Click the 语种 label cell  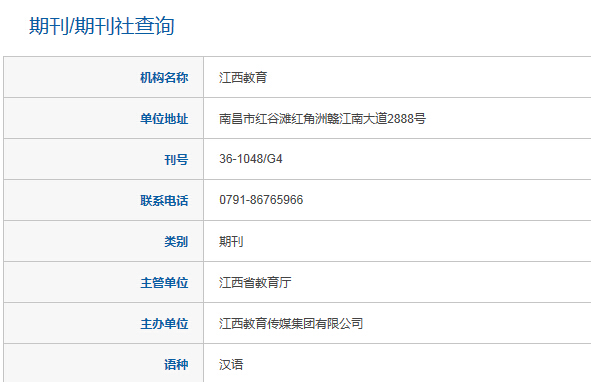click(104, 364)
